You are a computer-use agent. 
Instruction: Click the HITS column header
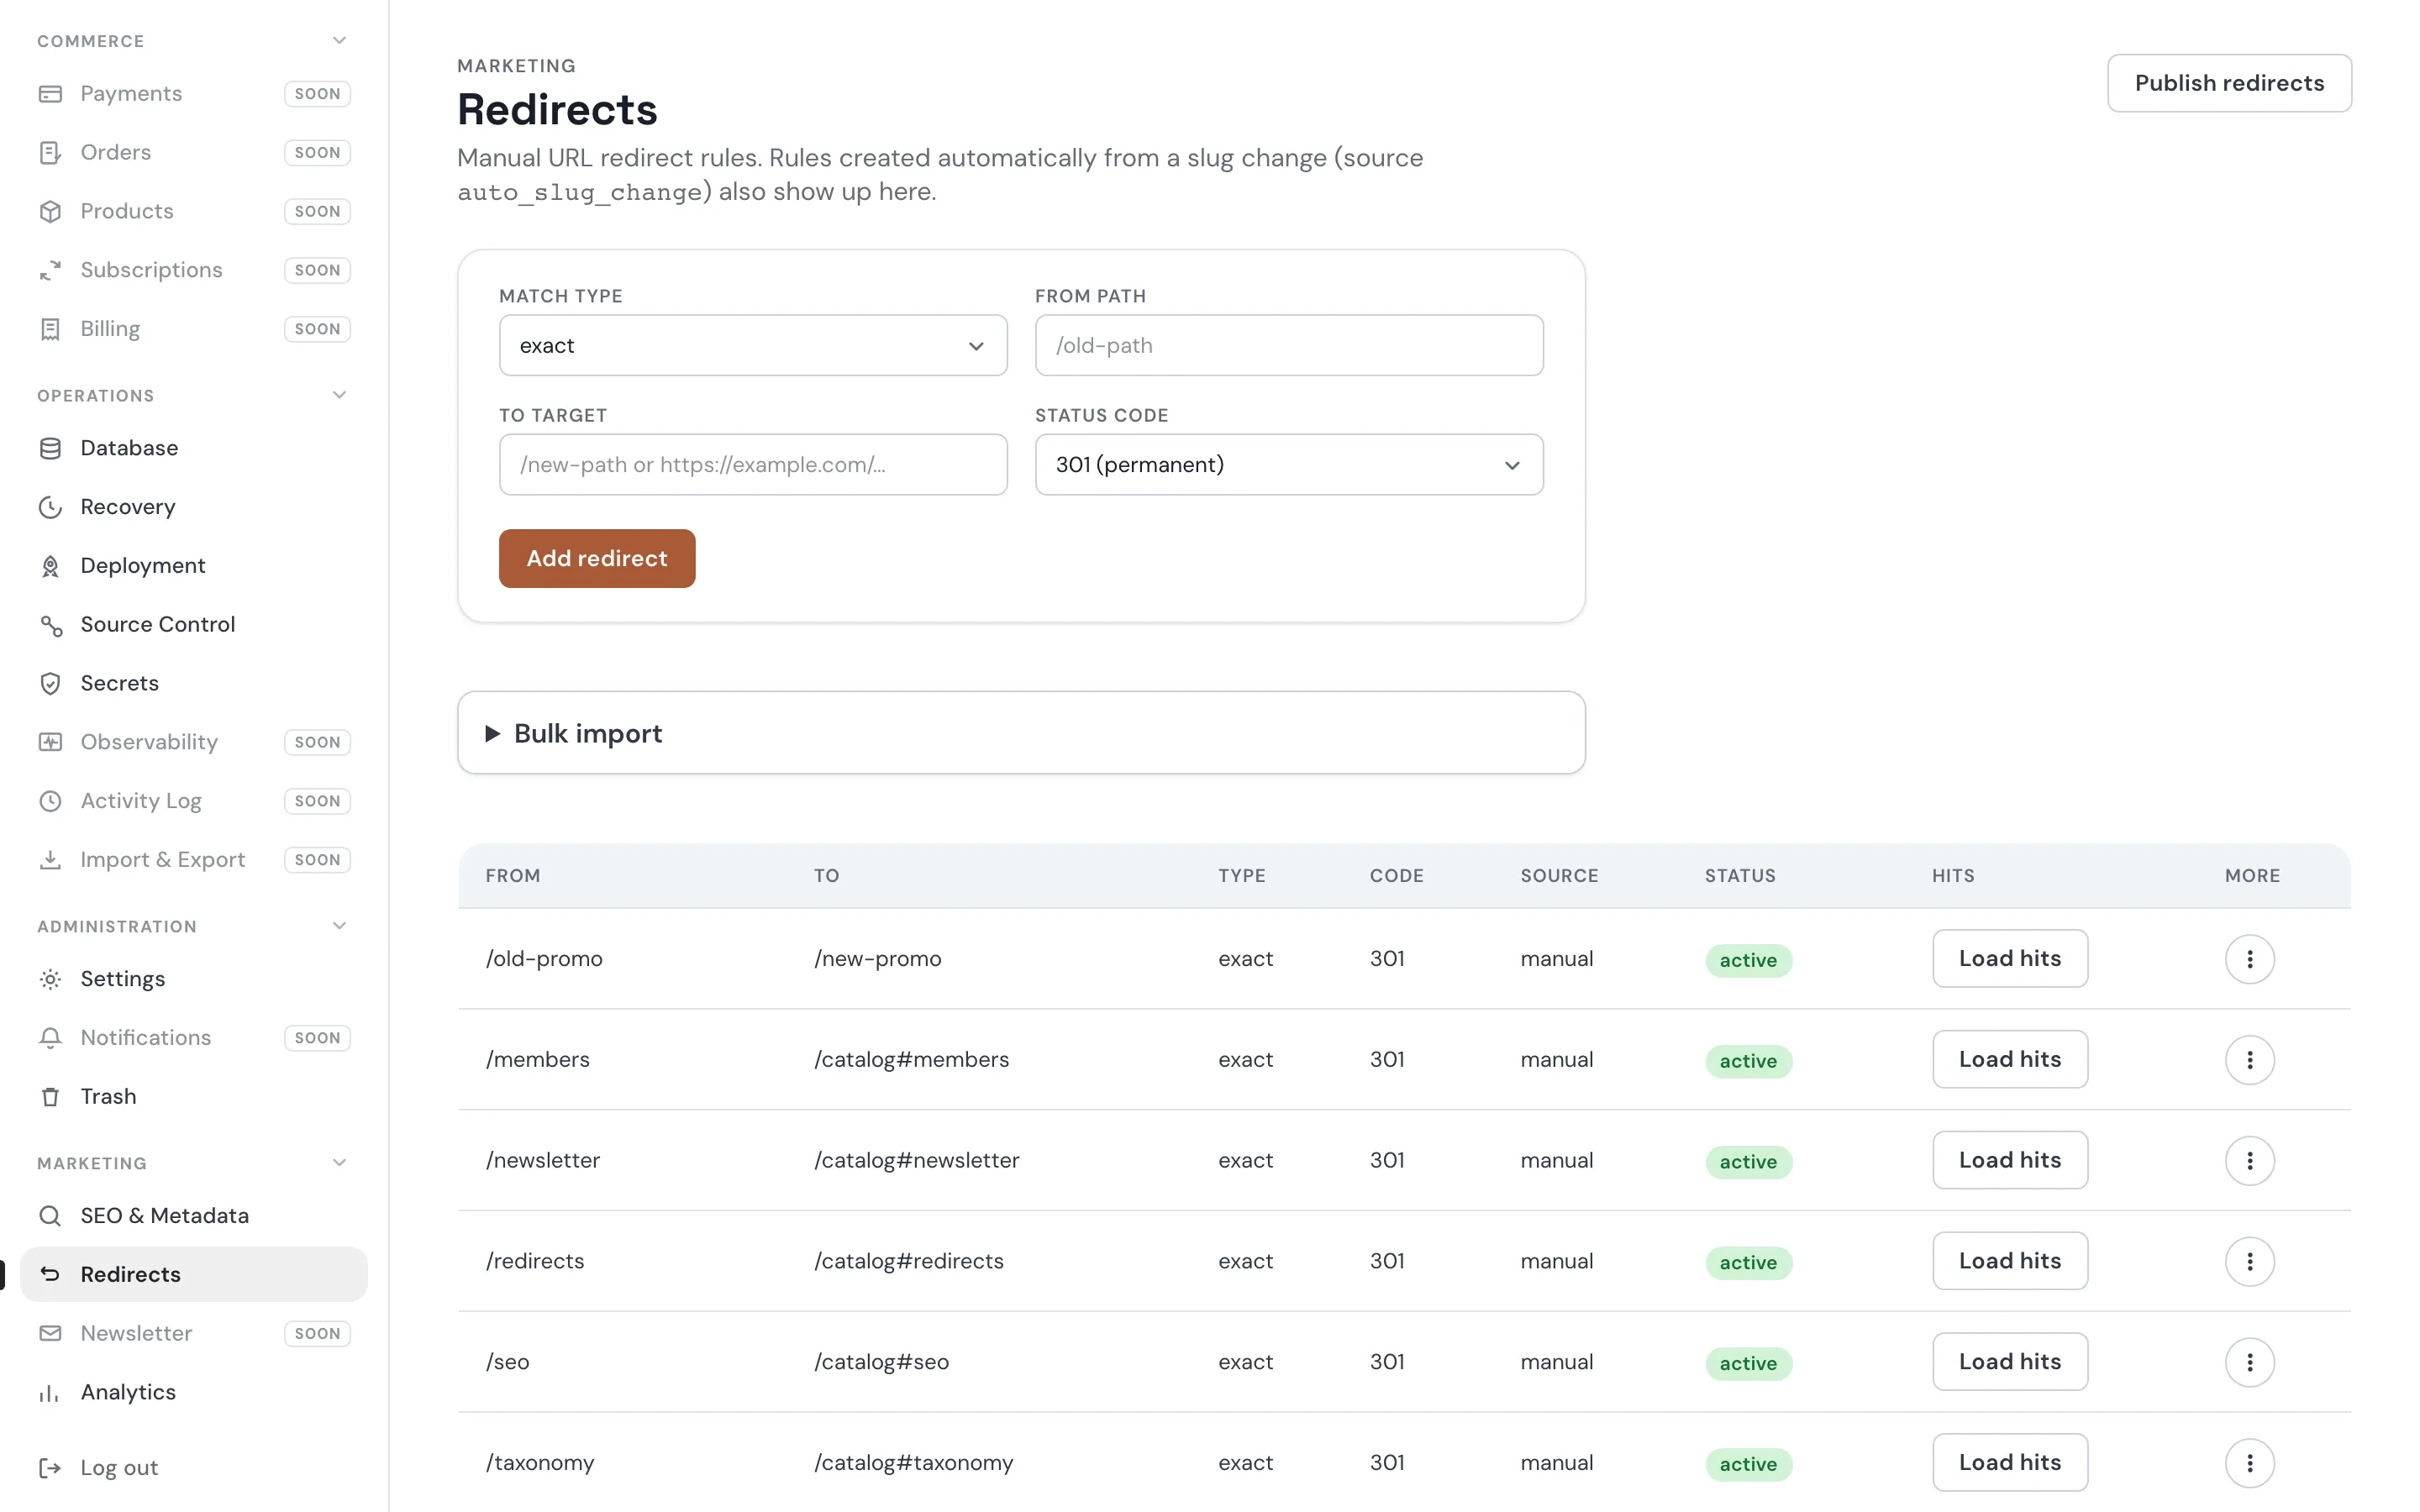pos(1953,876)
